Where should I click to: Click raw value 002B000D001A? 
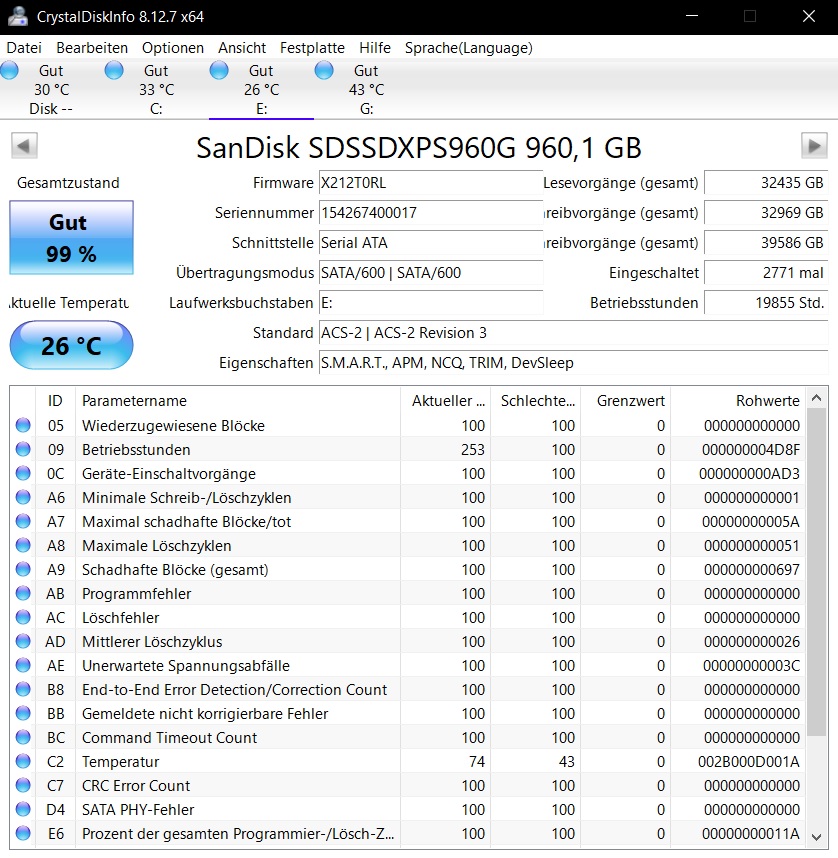click(x=748, y=761)
